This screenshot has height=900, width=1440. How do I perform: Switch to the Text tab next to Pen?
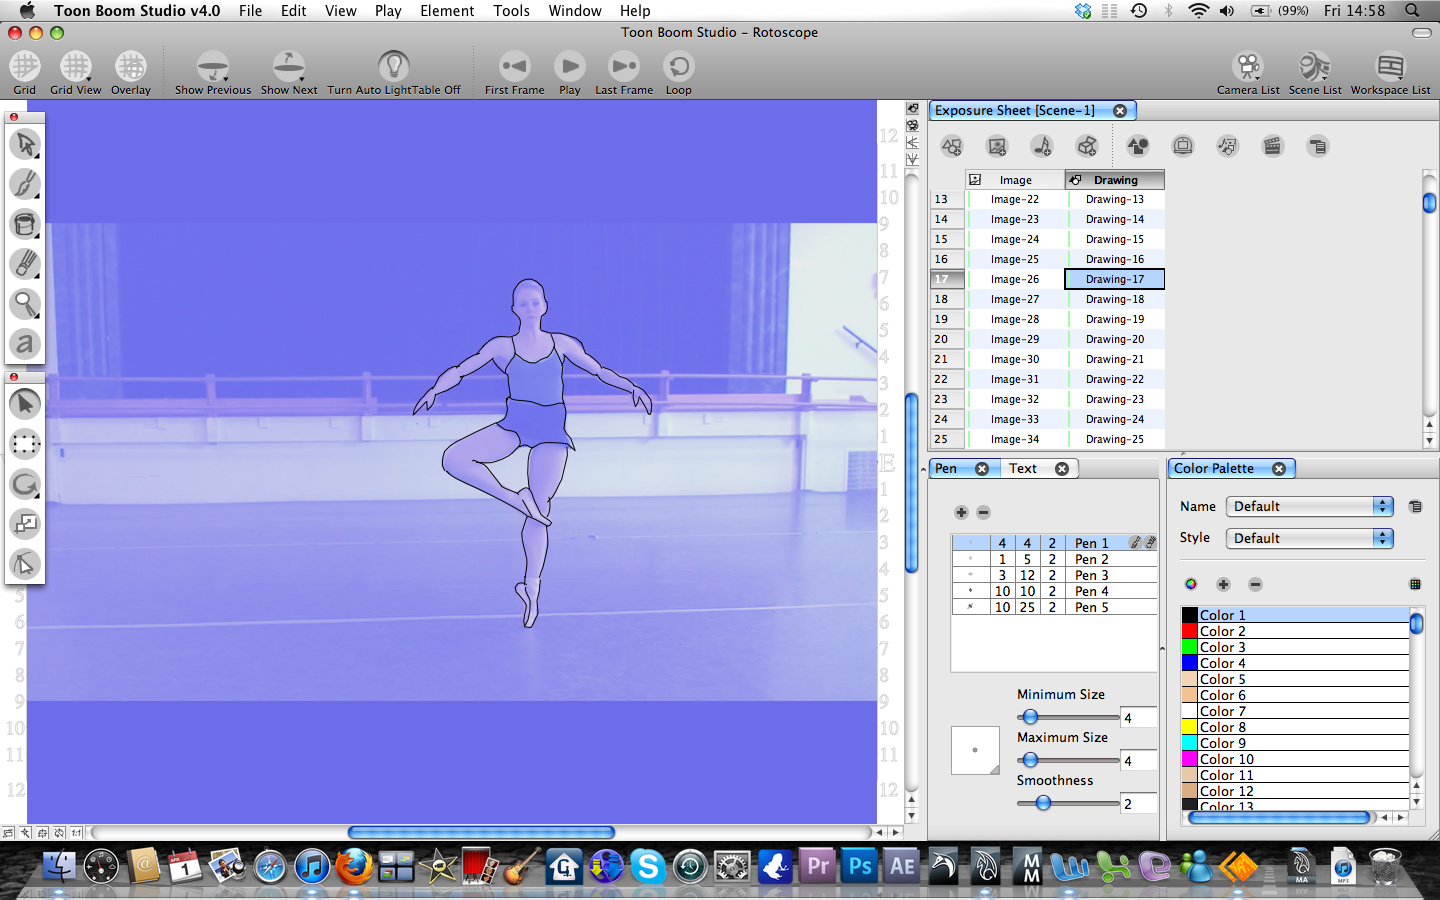coord(1023,467)
